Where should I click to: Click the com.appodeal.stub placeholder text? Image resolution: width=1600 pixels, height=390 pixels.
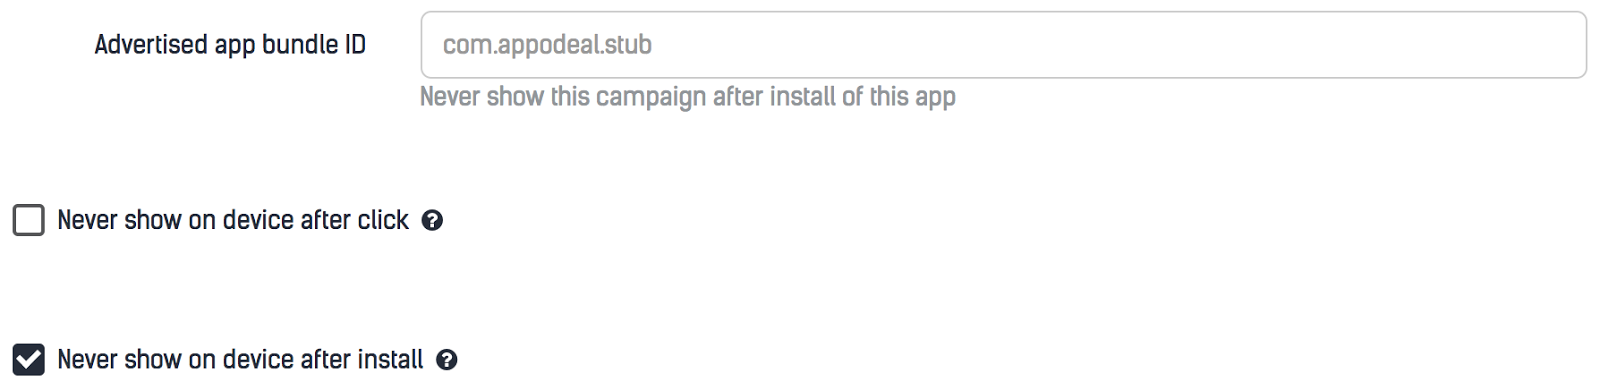547,45
